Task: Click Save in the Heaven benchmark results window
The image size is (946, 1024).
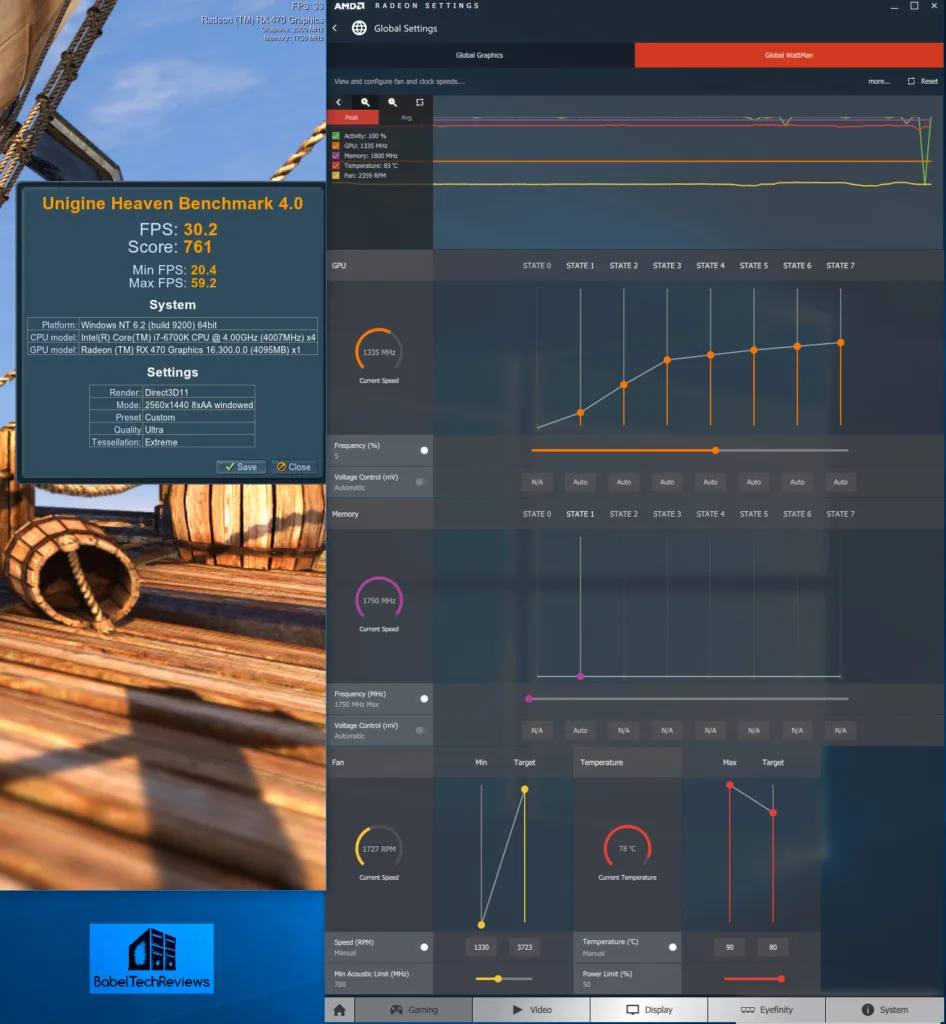Action: [240, 466]
